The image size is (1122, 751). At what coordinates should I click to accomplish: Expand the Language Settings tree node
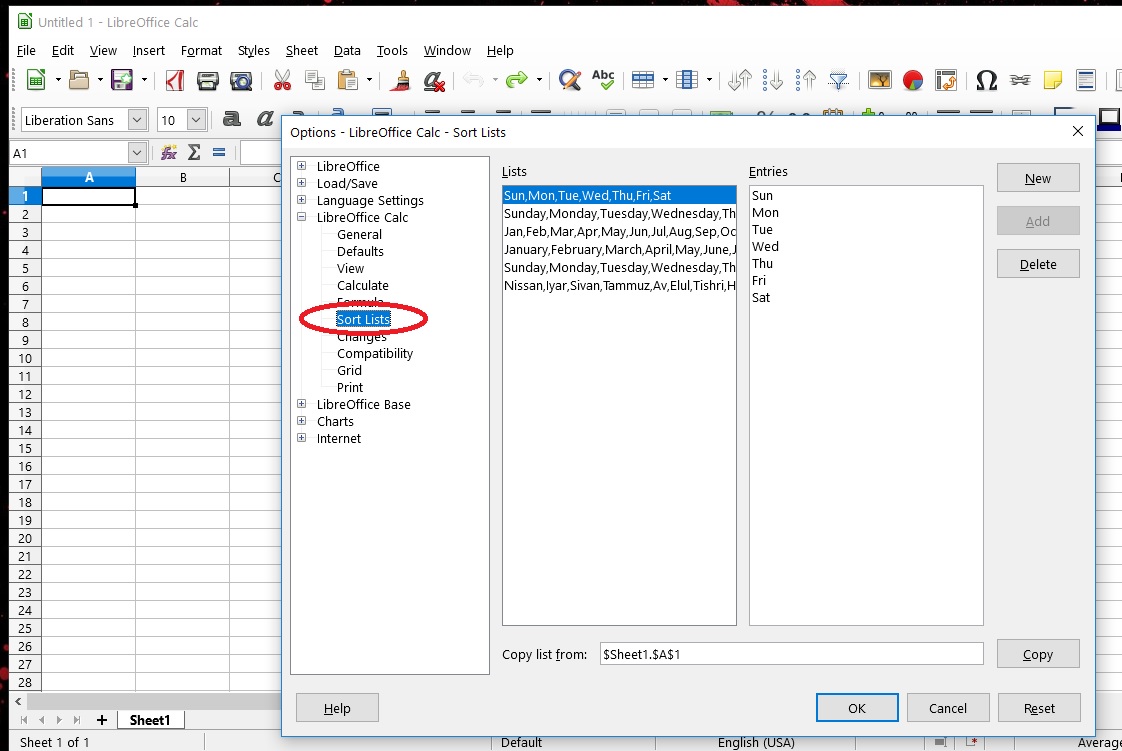[x=302, y=200]
